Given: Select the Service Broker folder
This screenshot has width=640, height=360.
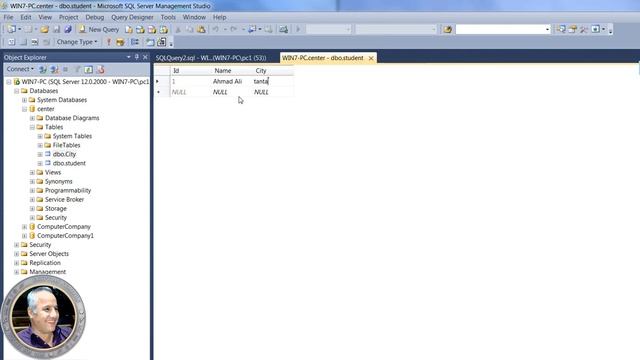Looking at the screenshot, I should tap(64, 199).
